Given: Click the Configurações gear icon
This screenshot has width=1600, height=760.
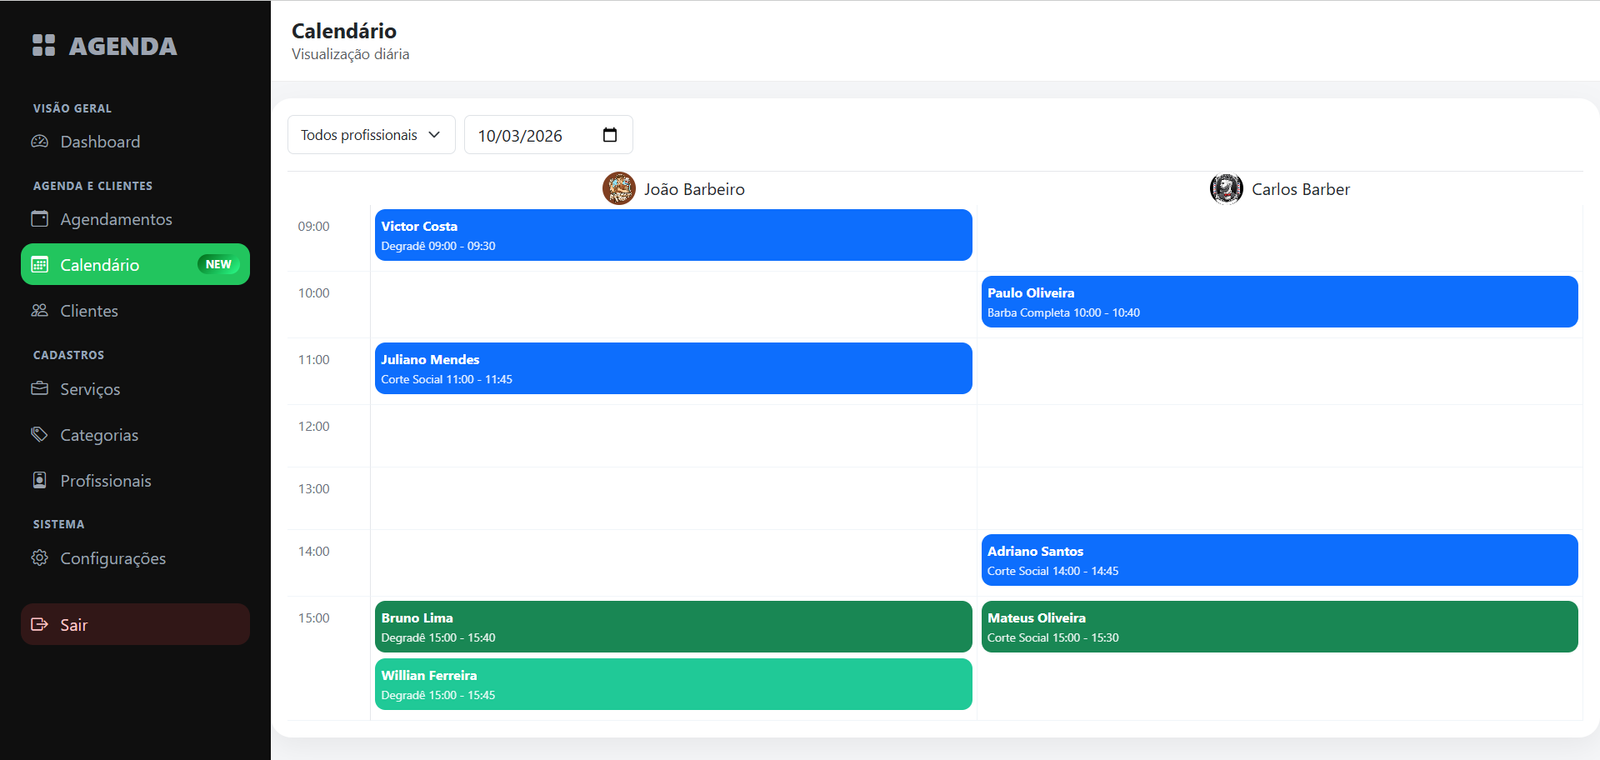Looking at the screenshot, I should point(40,558).
